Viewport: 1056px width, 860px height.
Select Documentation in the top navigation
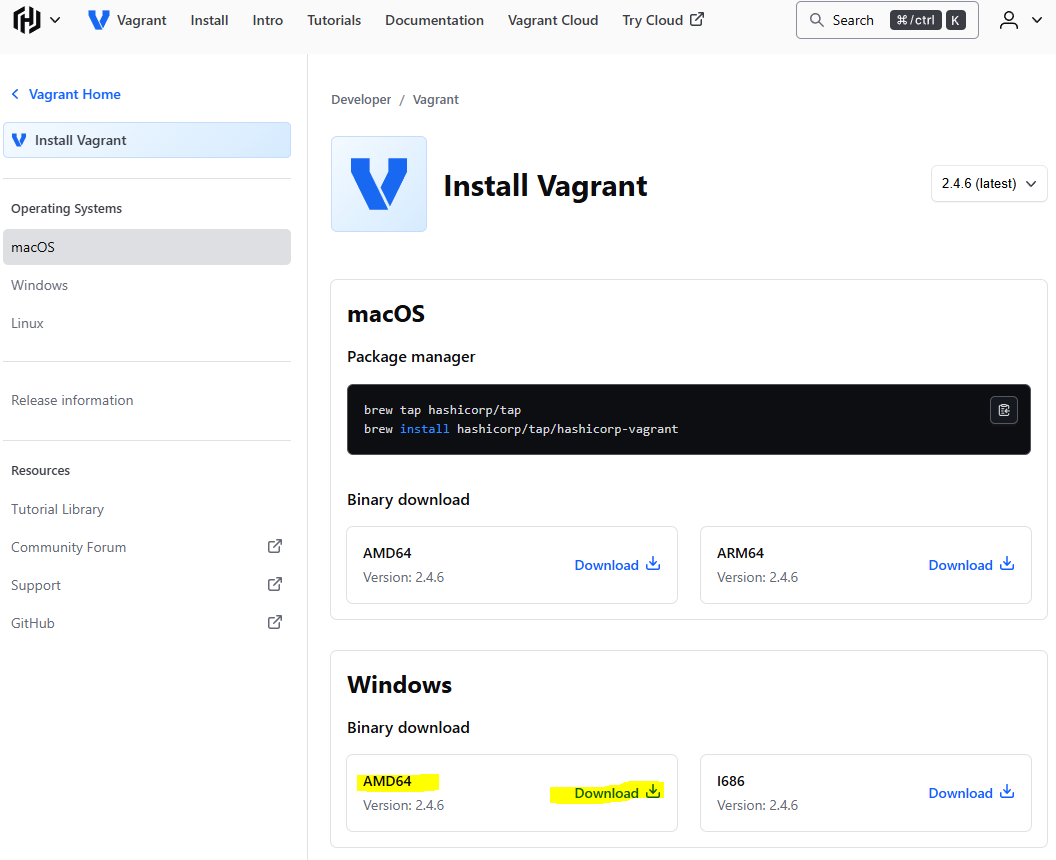pyautogui.click(x=434, y=19)
